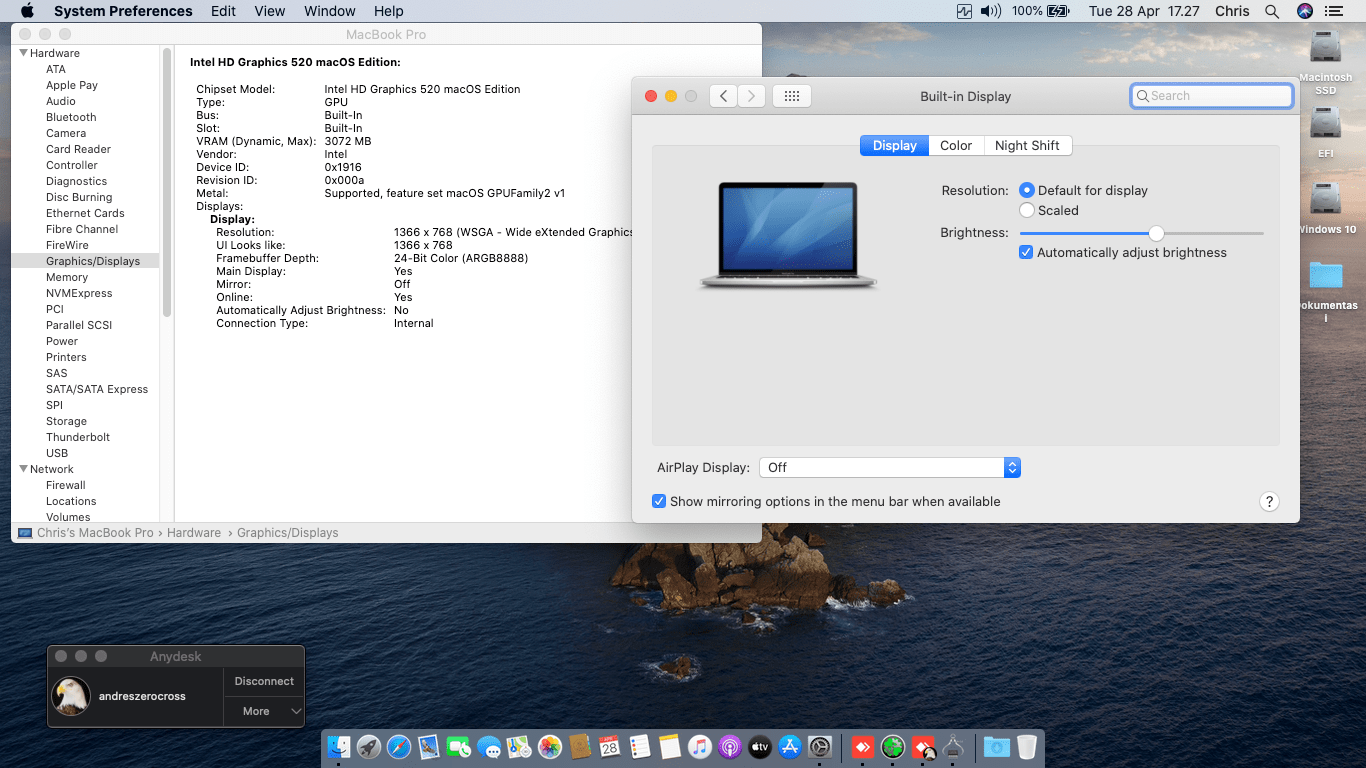Open Podcasts purple icon in Dock
This screenshot has height=768, width=1366.
click(x=729, y=746)
